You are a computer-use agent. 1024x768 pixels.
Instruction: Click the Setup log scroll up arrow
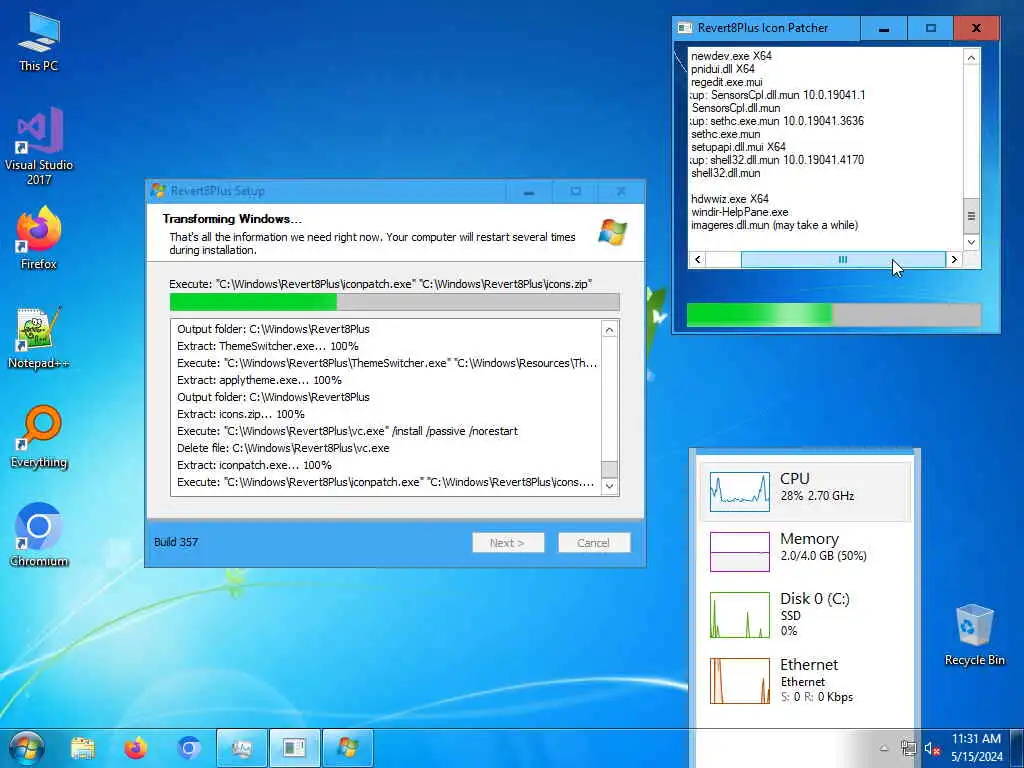(609, 330)
